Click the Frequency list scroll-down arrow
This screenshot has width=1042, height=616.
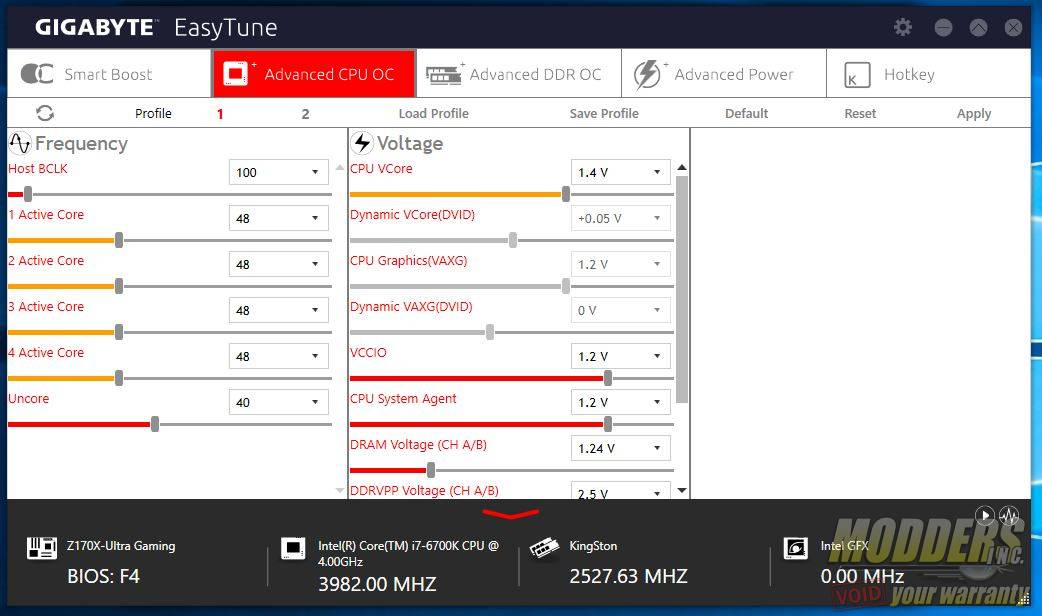click(340, 490)
